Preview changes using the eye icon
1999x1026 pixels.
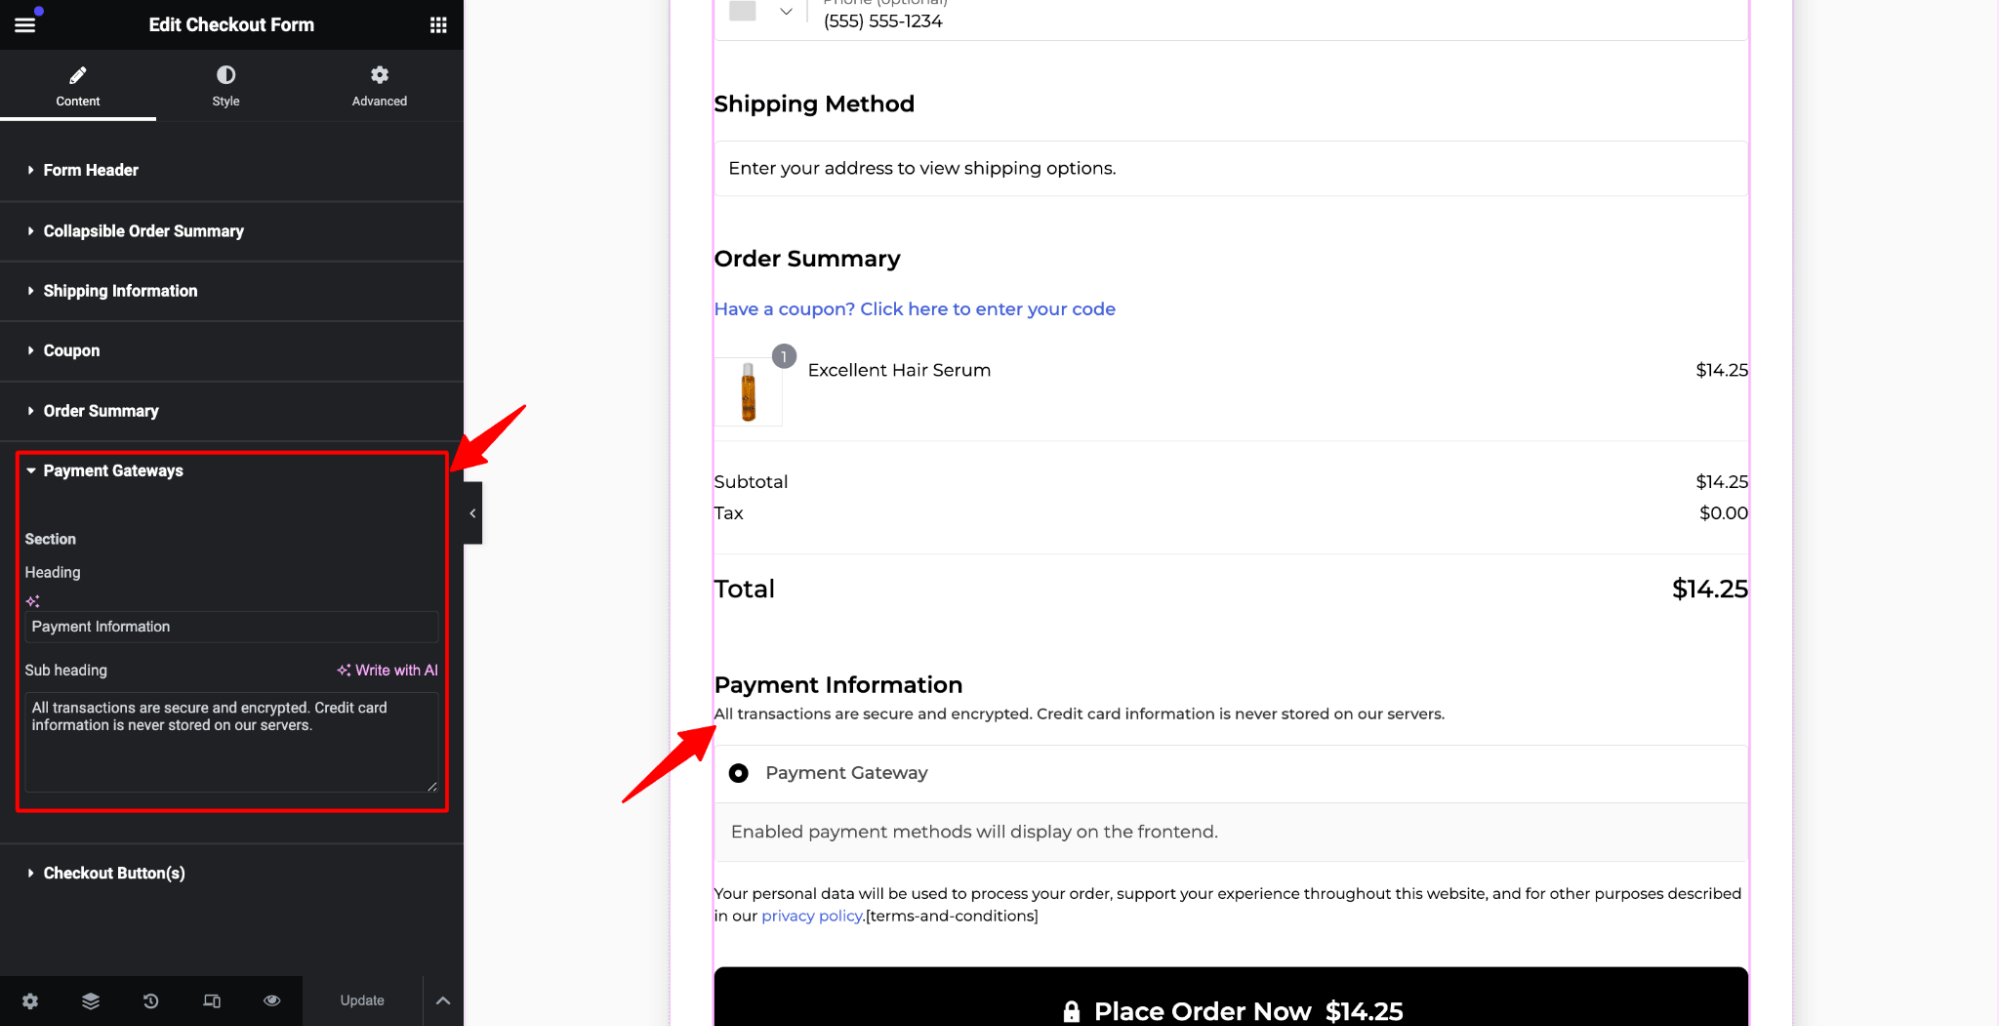(271, 1000)
